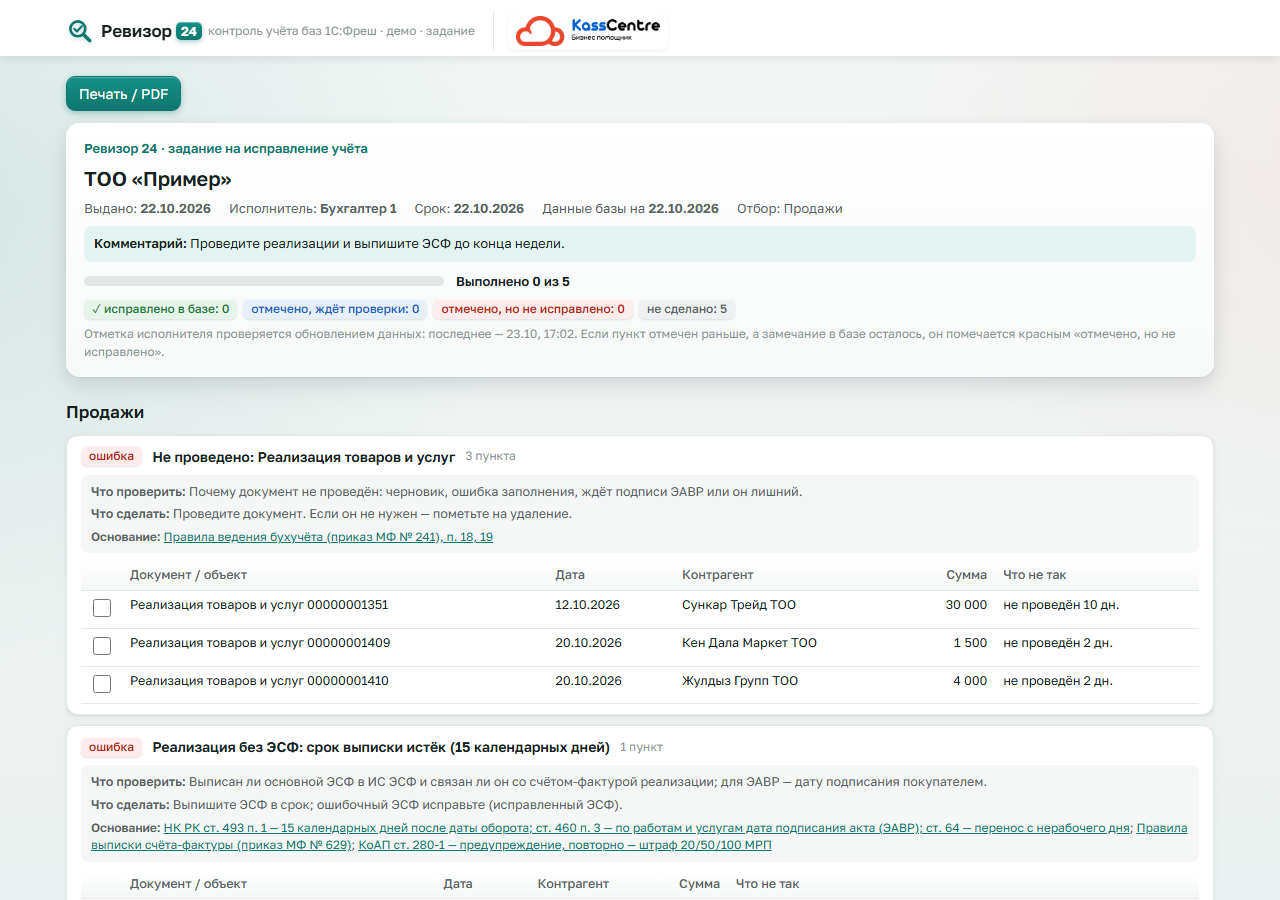Click contractor Жулдыз Групп ТОО

click(x=740, y=681)
